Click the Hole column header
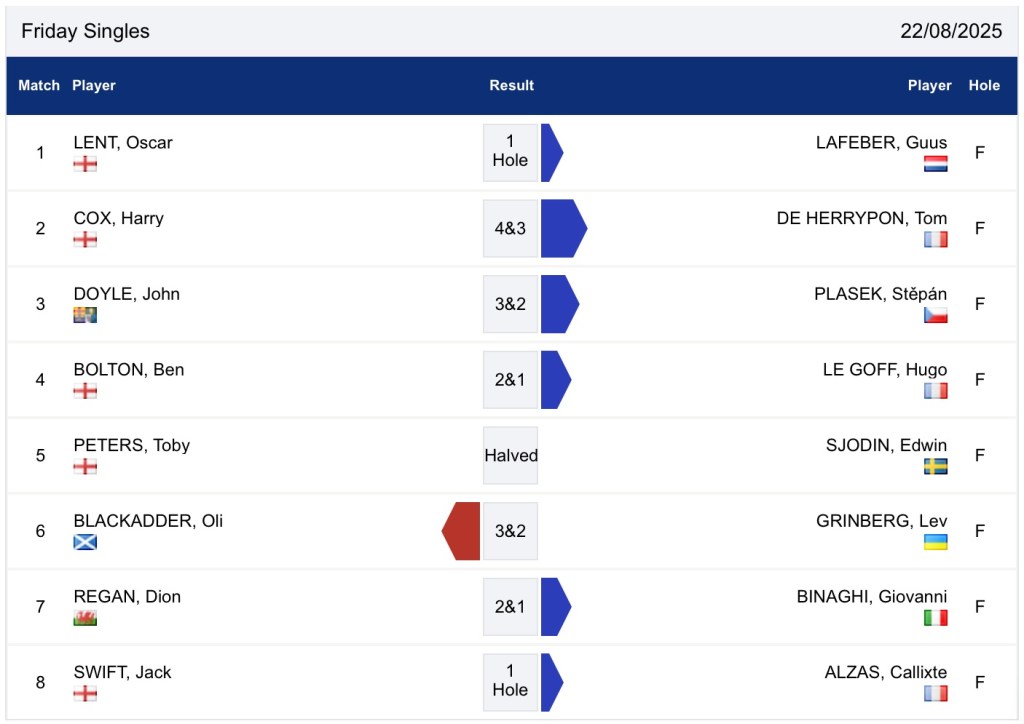Screen dimensions: 1024x724 [x=983, y=85]
